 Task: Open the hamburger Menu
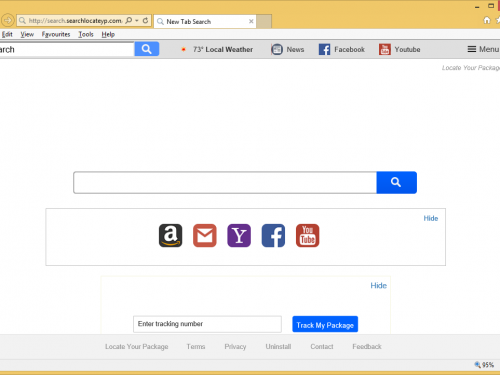[x=483, y=49]
